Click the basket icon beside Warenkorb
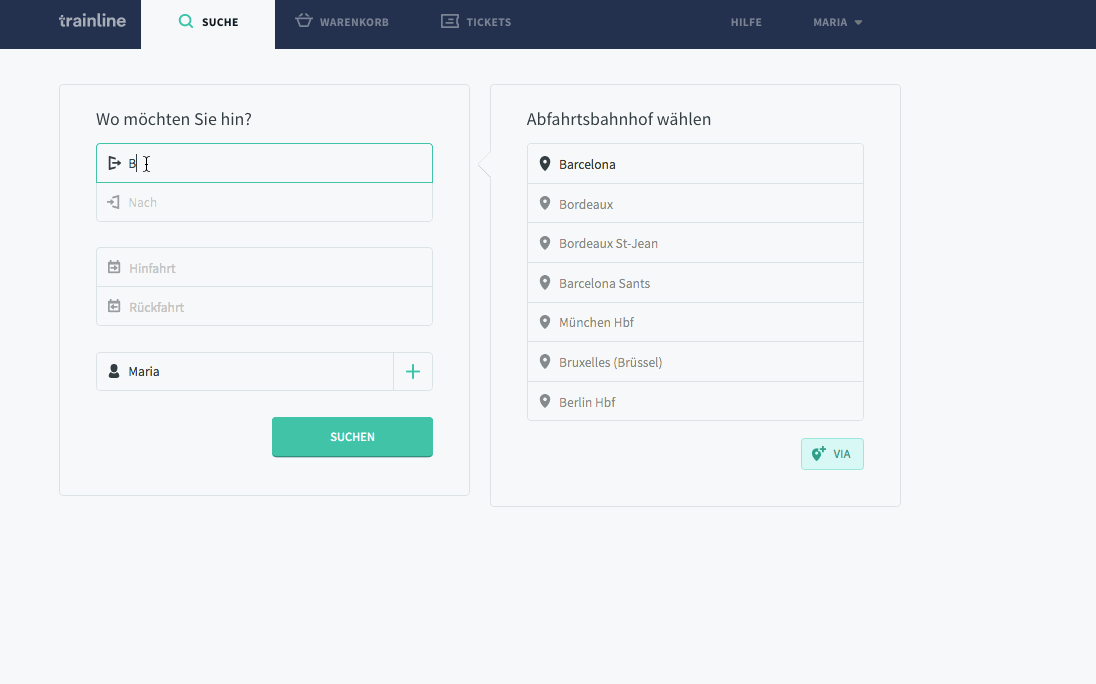Image resolution: width=1096 pixels, height=684 pixels. tap(304, 21)
